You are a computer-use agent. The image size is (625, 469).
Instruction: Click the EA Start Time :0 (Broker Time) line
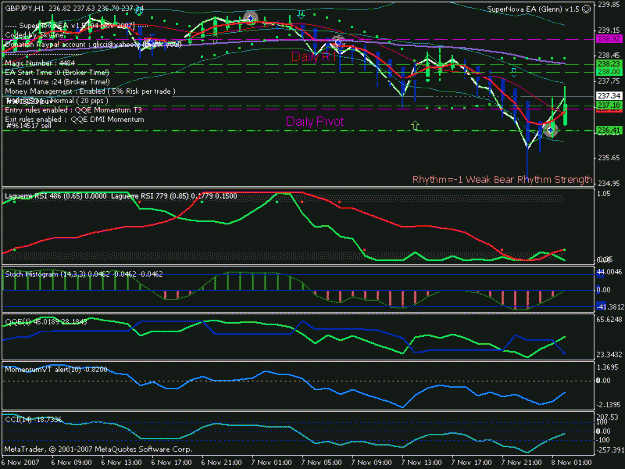point(57,73)
